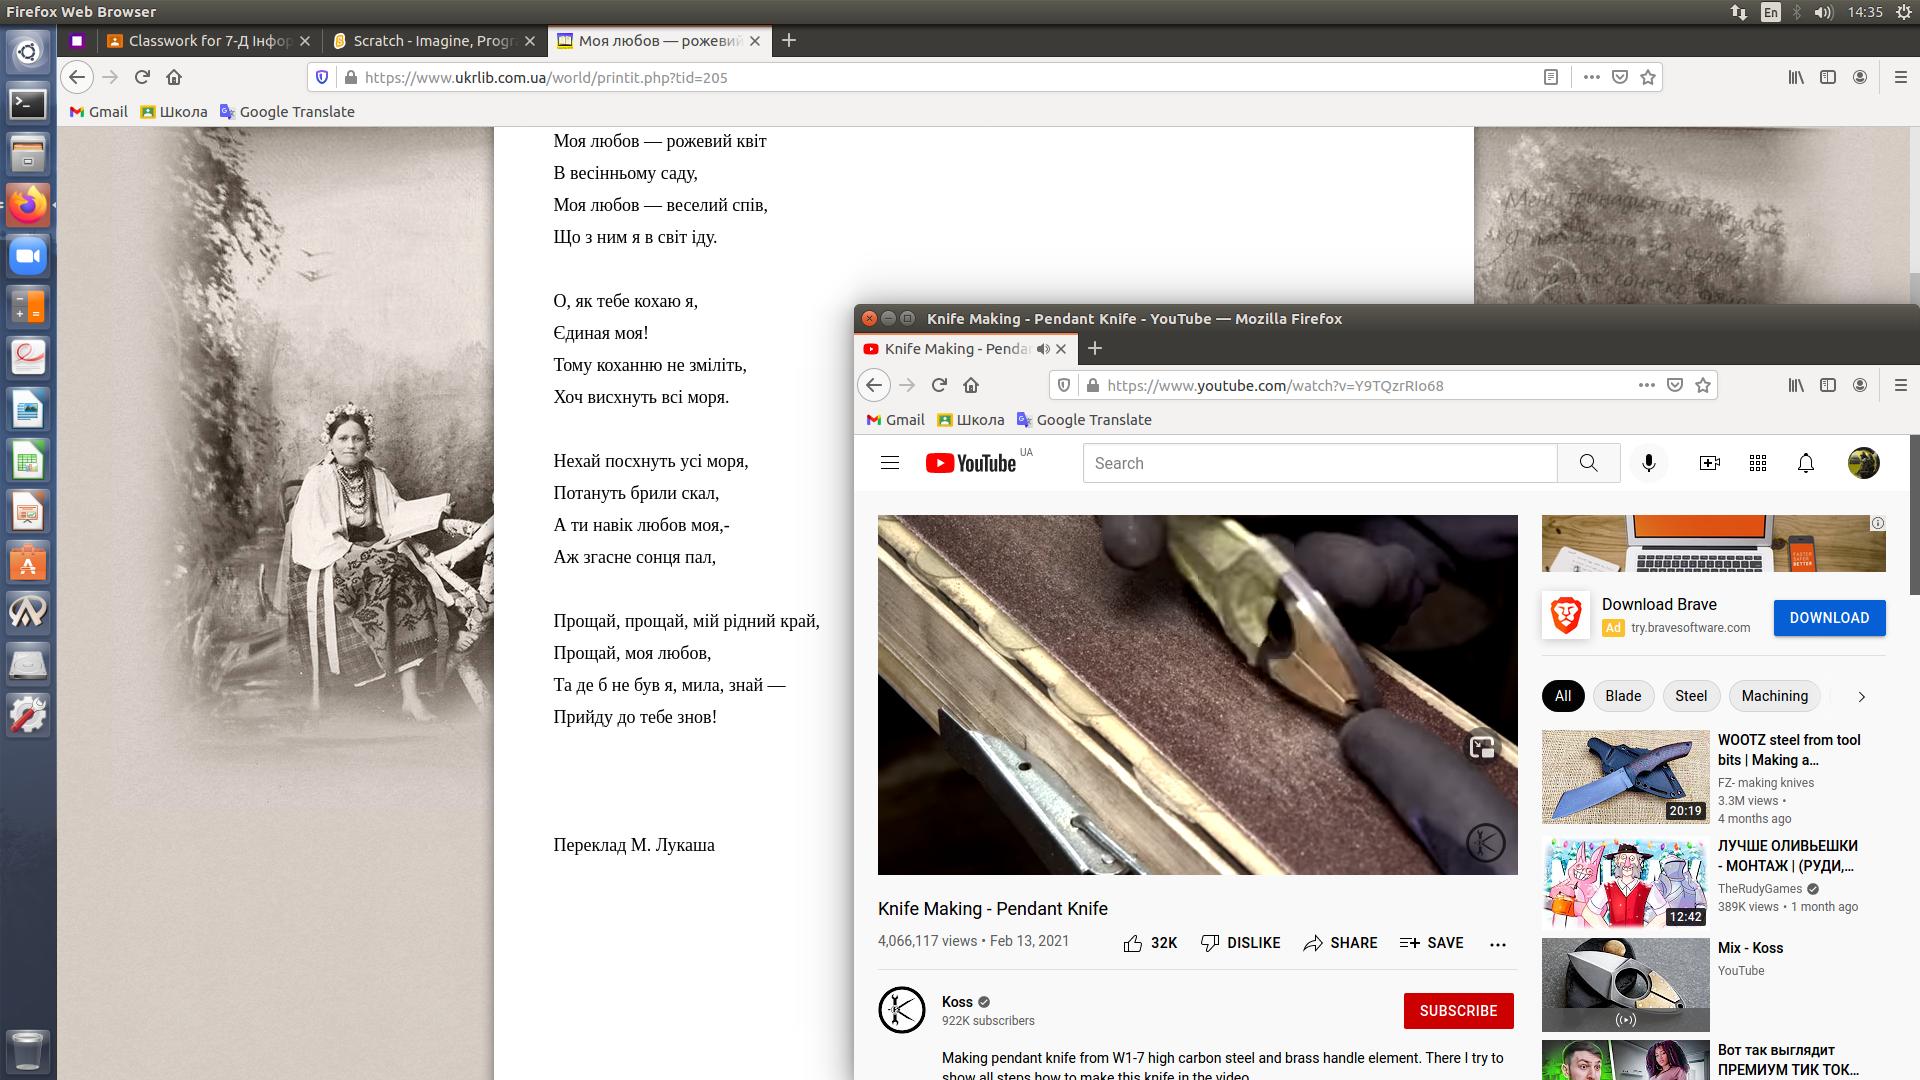Click the red SUBSCRIBE button
This screenshot has width=1920, height=1080.
click(x=1458, y=1010)
